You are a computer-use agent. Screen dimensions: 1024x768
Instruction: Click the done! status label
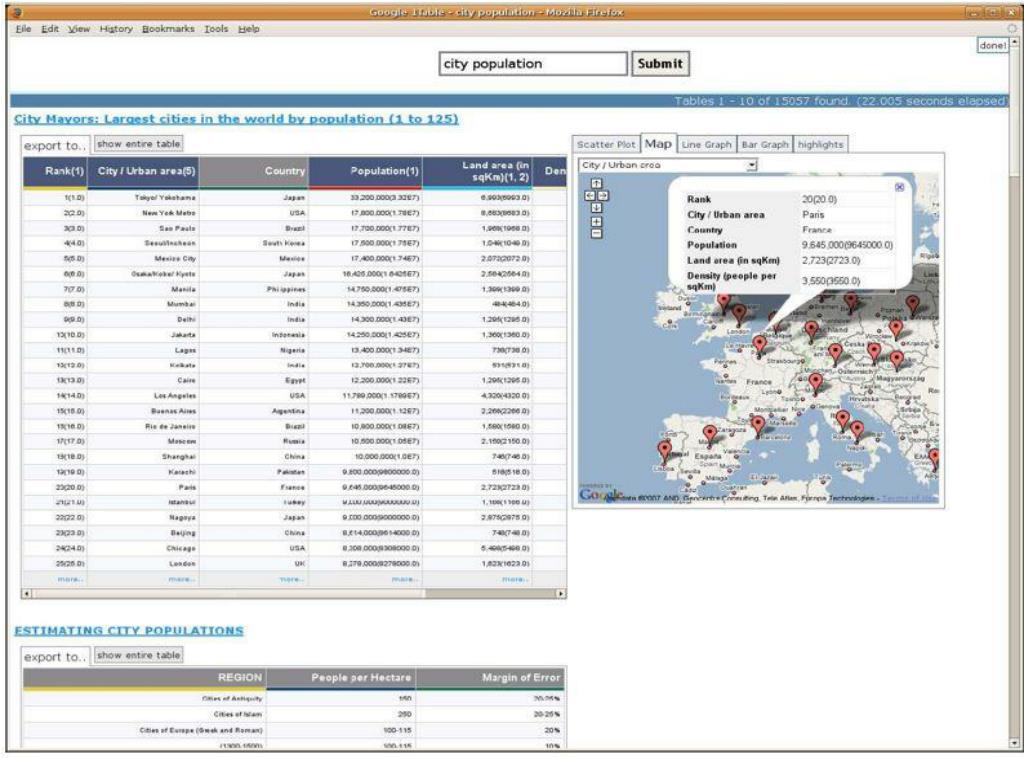pos(993,45)
